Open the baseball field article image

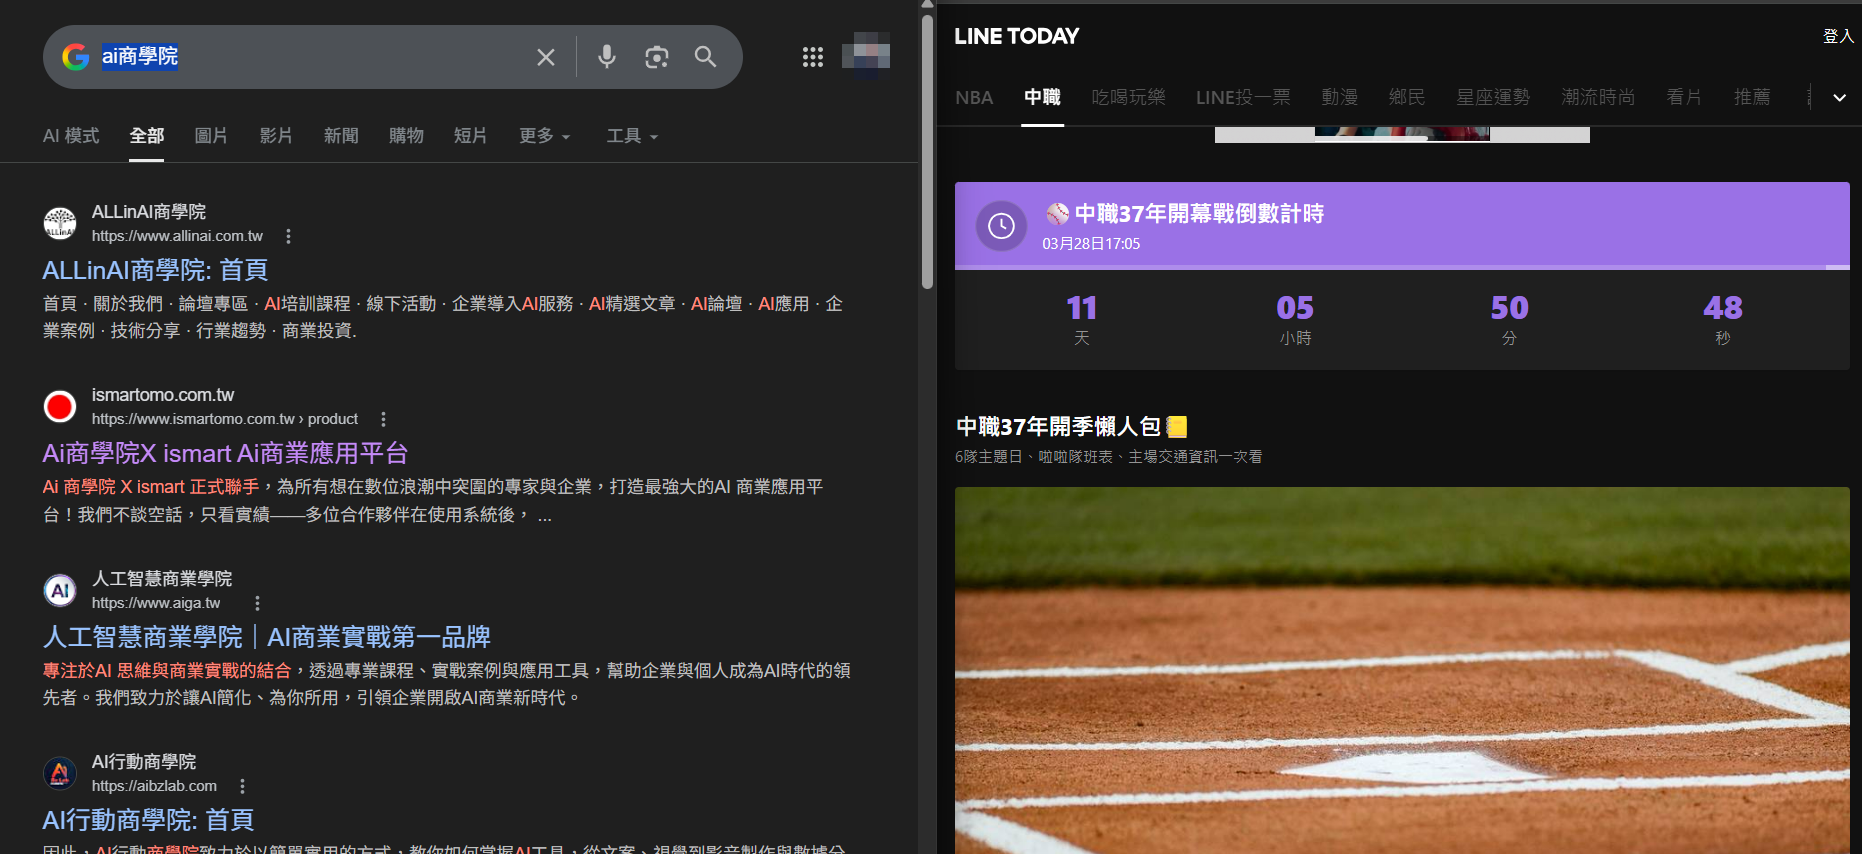tap(1401, 670)
